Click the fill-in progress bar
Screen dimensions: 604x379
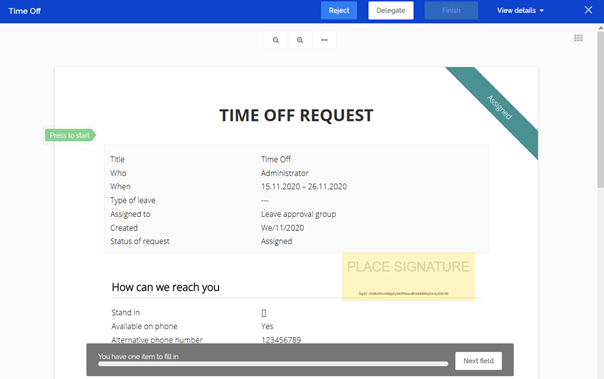273,364
